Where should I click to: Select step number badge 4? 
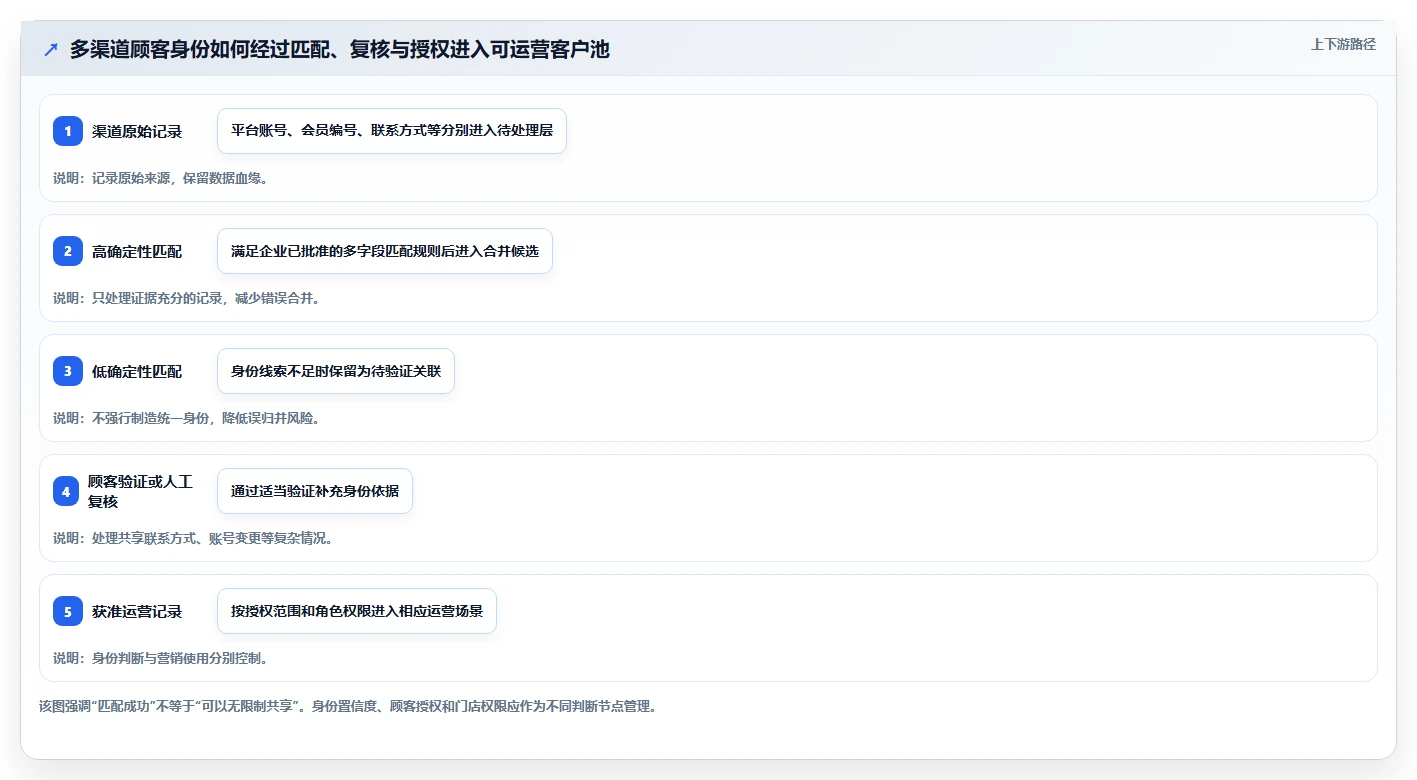(x=66, y=491)
